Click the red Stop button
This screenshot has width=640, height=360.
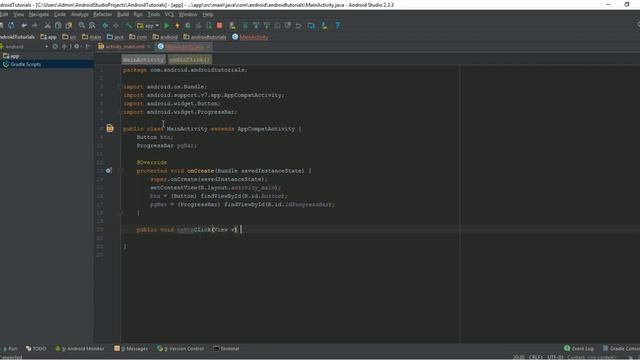220,25
